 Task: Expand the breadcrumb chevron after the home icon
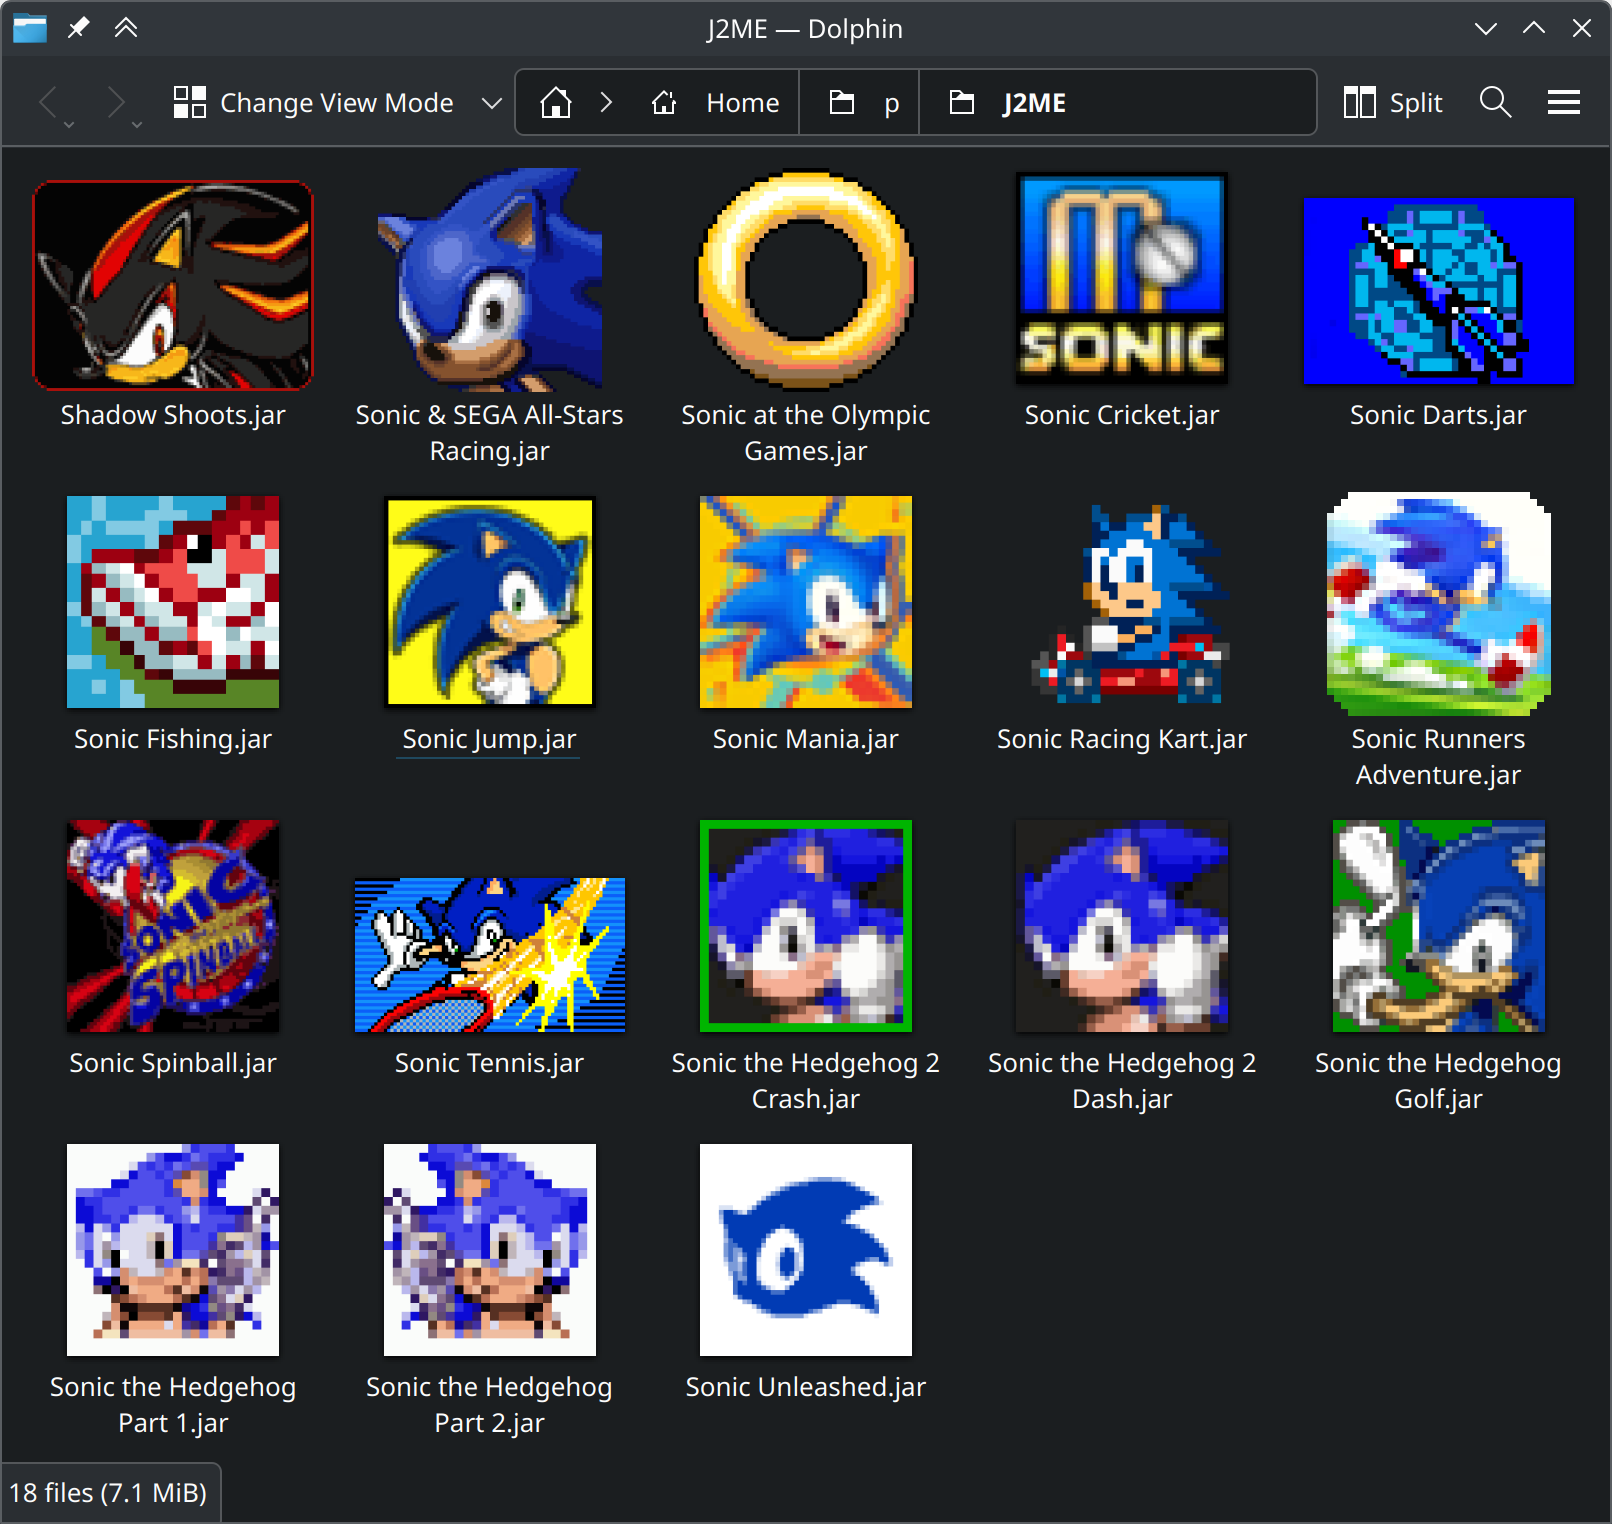click(606, 102)
